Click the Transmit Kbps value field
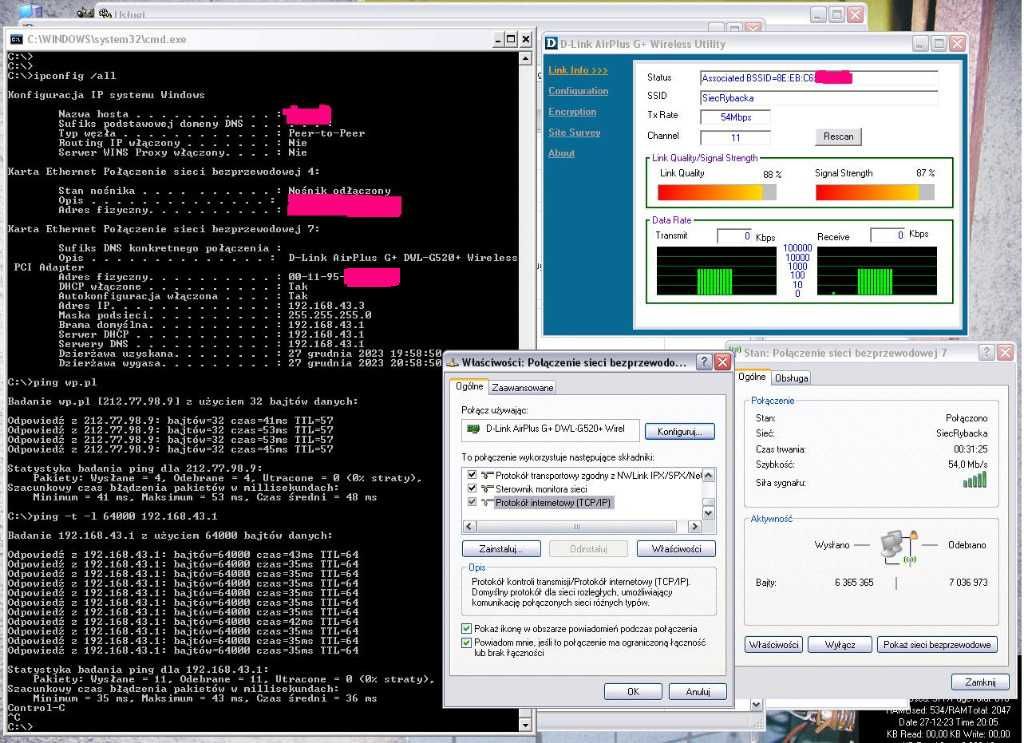The width and height of the screenshot is (1024, 743). pos(735,236)
